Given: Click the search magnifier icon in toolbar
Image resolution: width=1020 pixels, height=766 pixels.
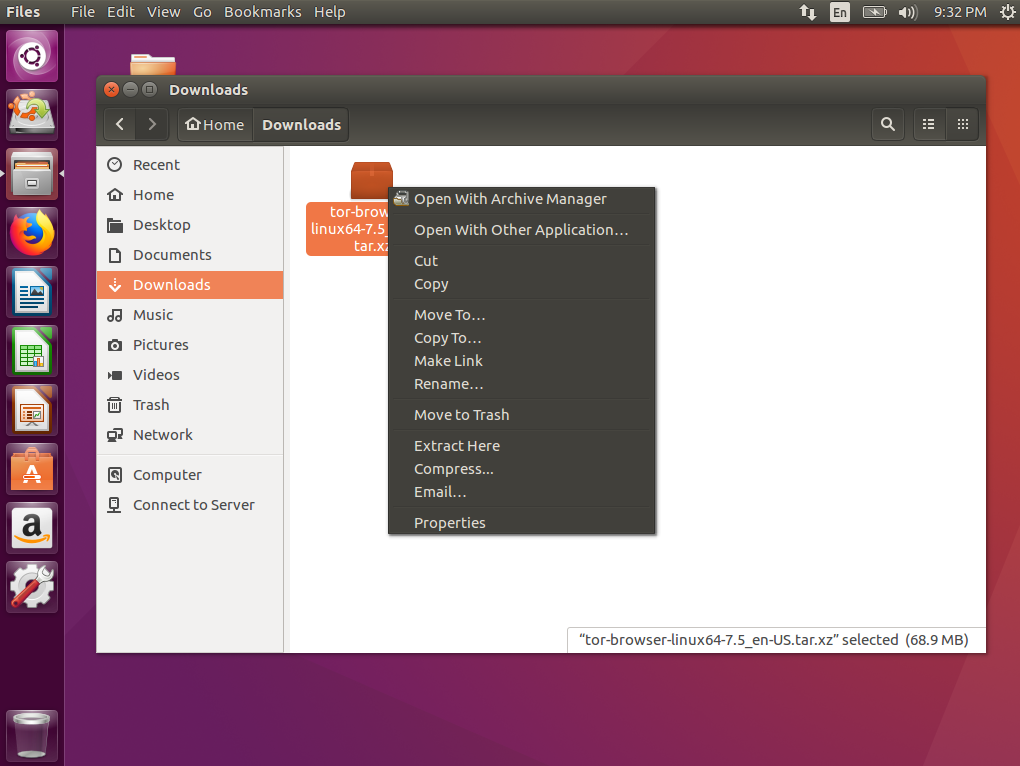Looking at the screenshot, I should point(887,125).
